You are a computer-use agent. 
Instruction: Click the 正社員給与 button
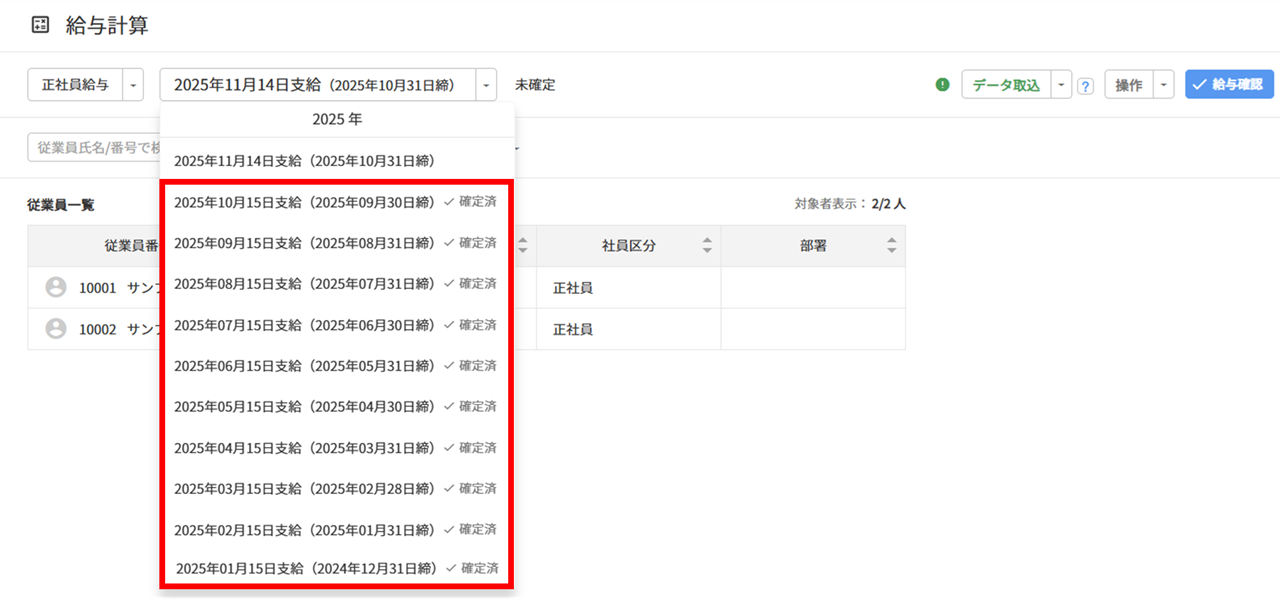tap(75, 85)
